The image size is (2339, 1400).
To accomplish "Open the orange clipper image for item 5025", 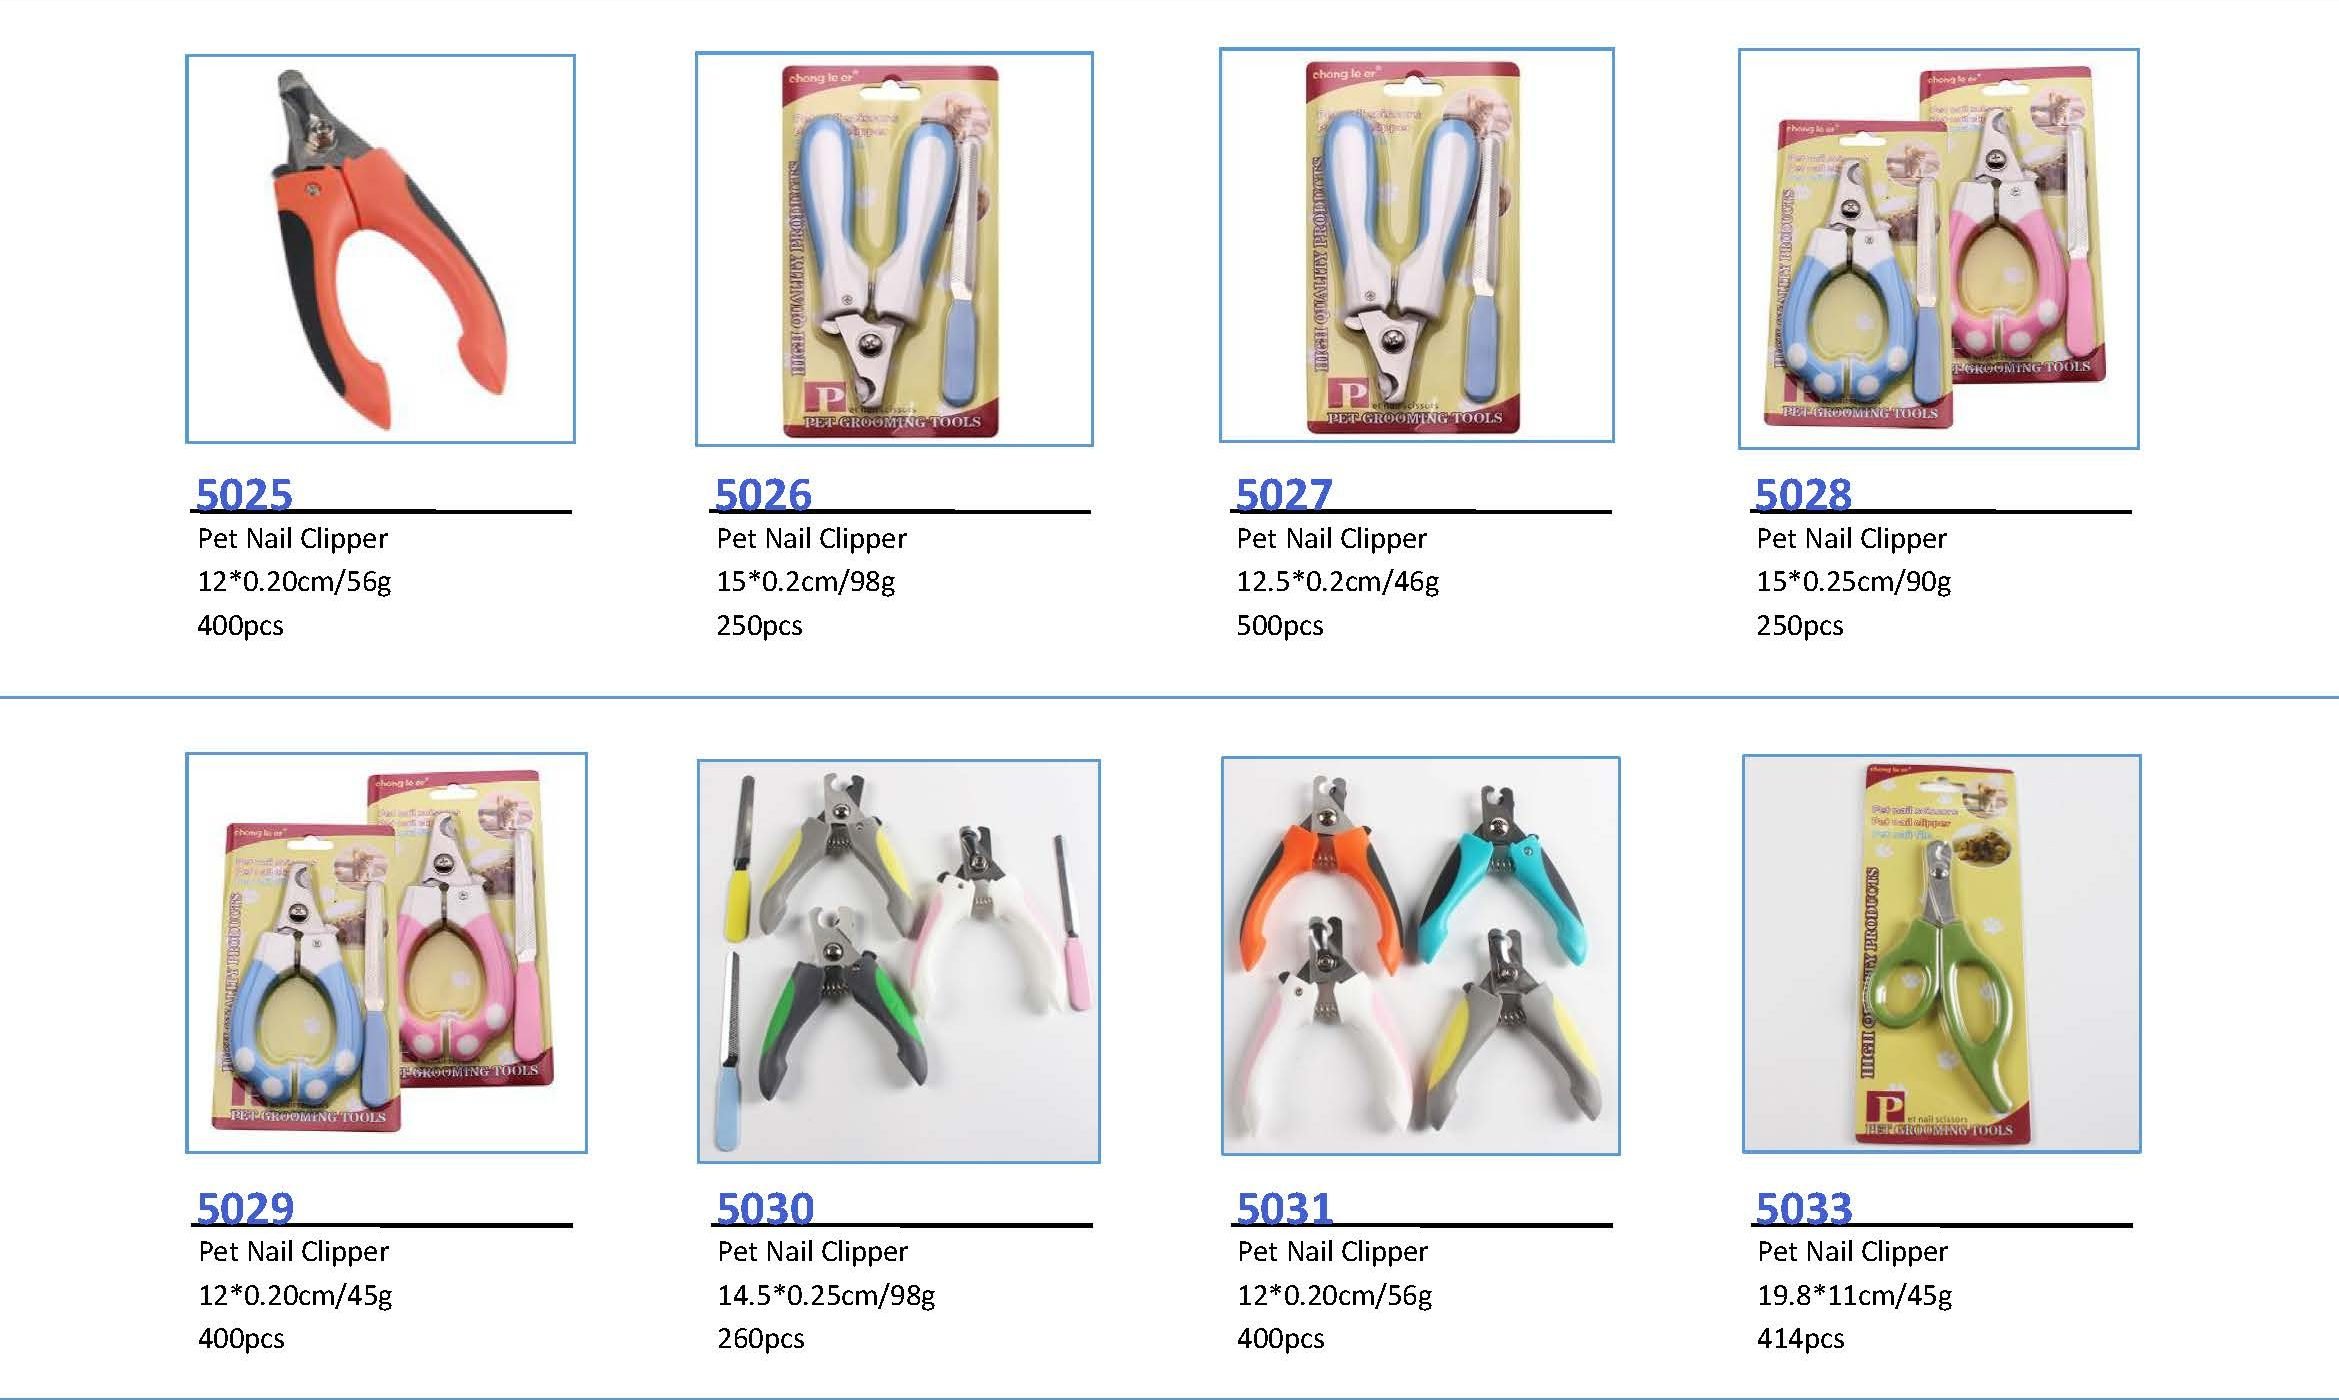I will [x=380, y=249].
